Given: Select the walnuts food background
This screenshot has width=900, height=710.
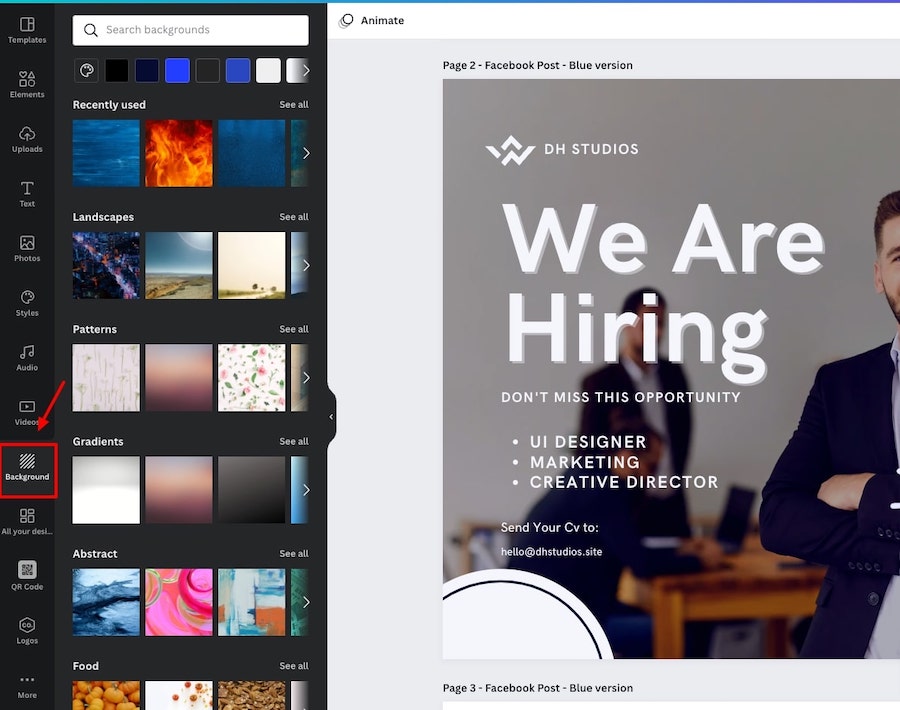Looking at the screenshot, I should (x=251, y=695).
